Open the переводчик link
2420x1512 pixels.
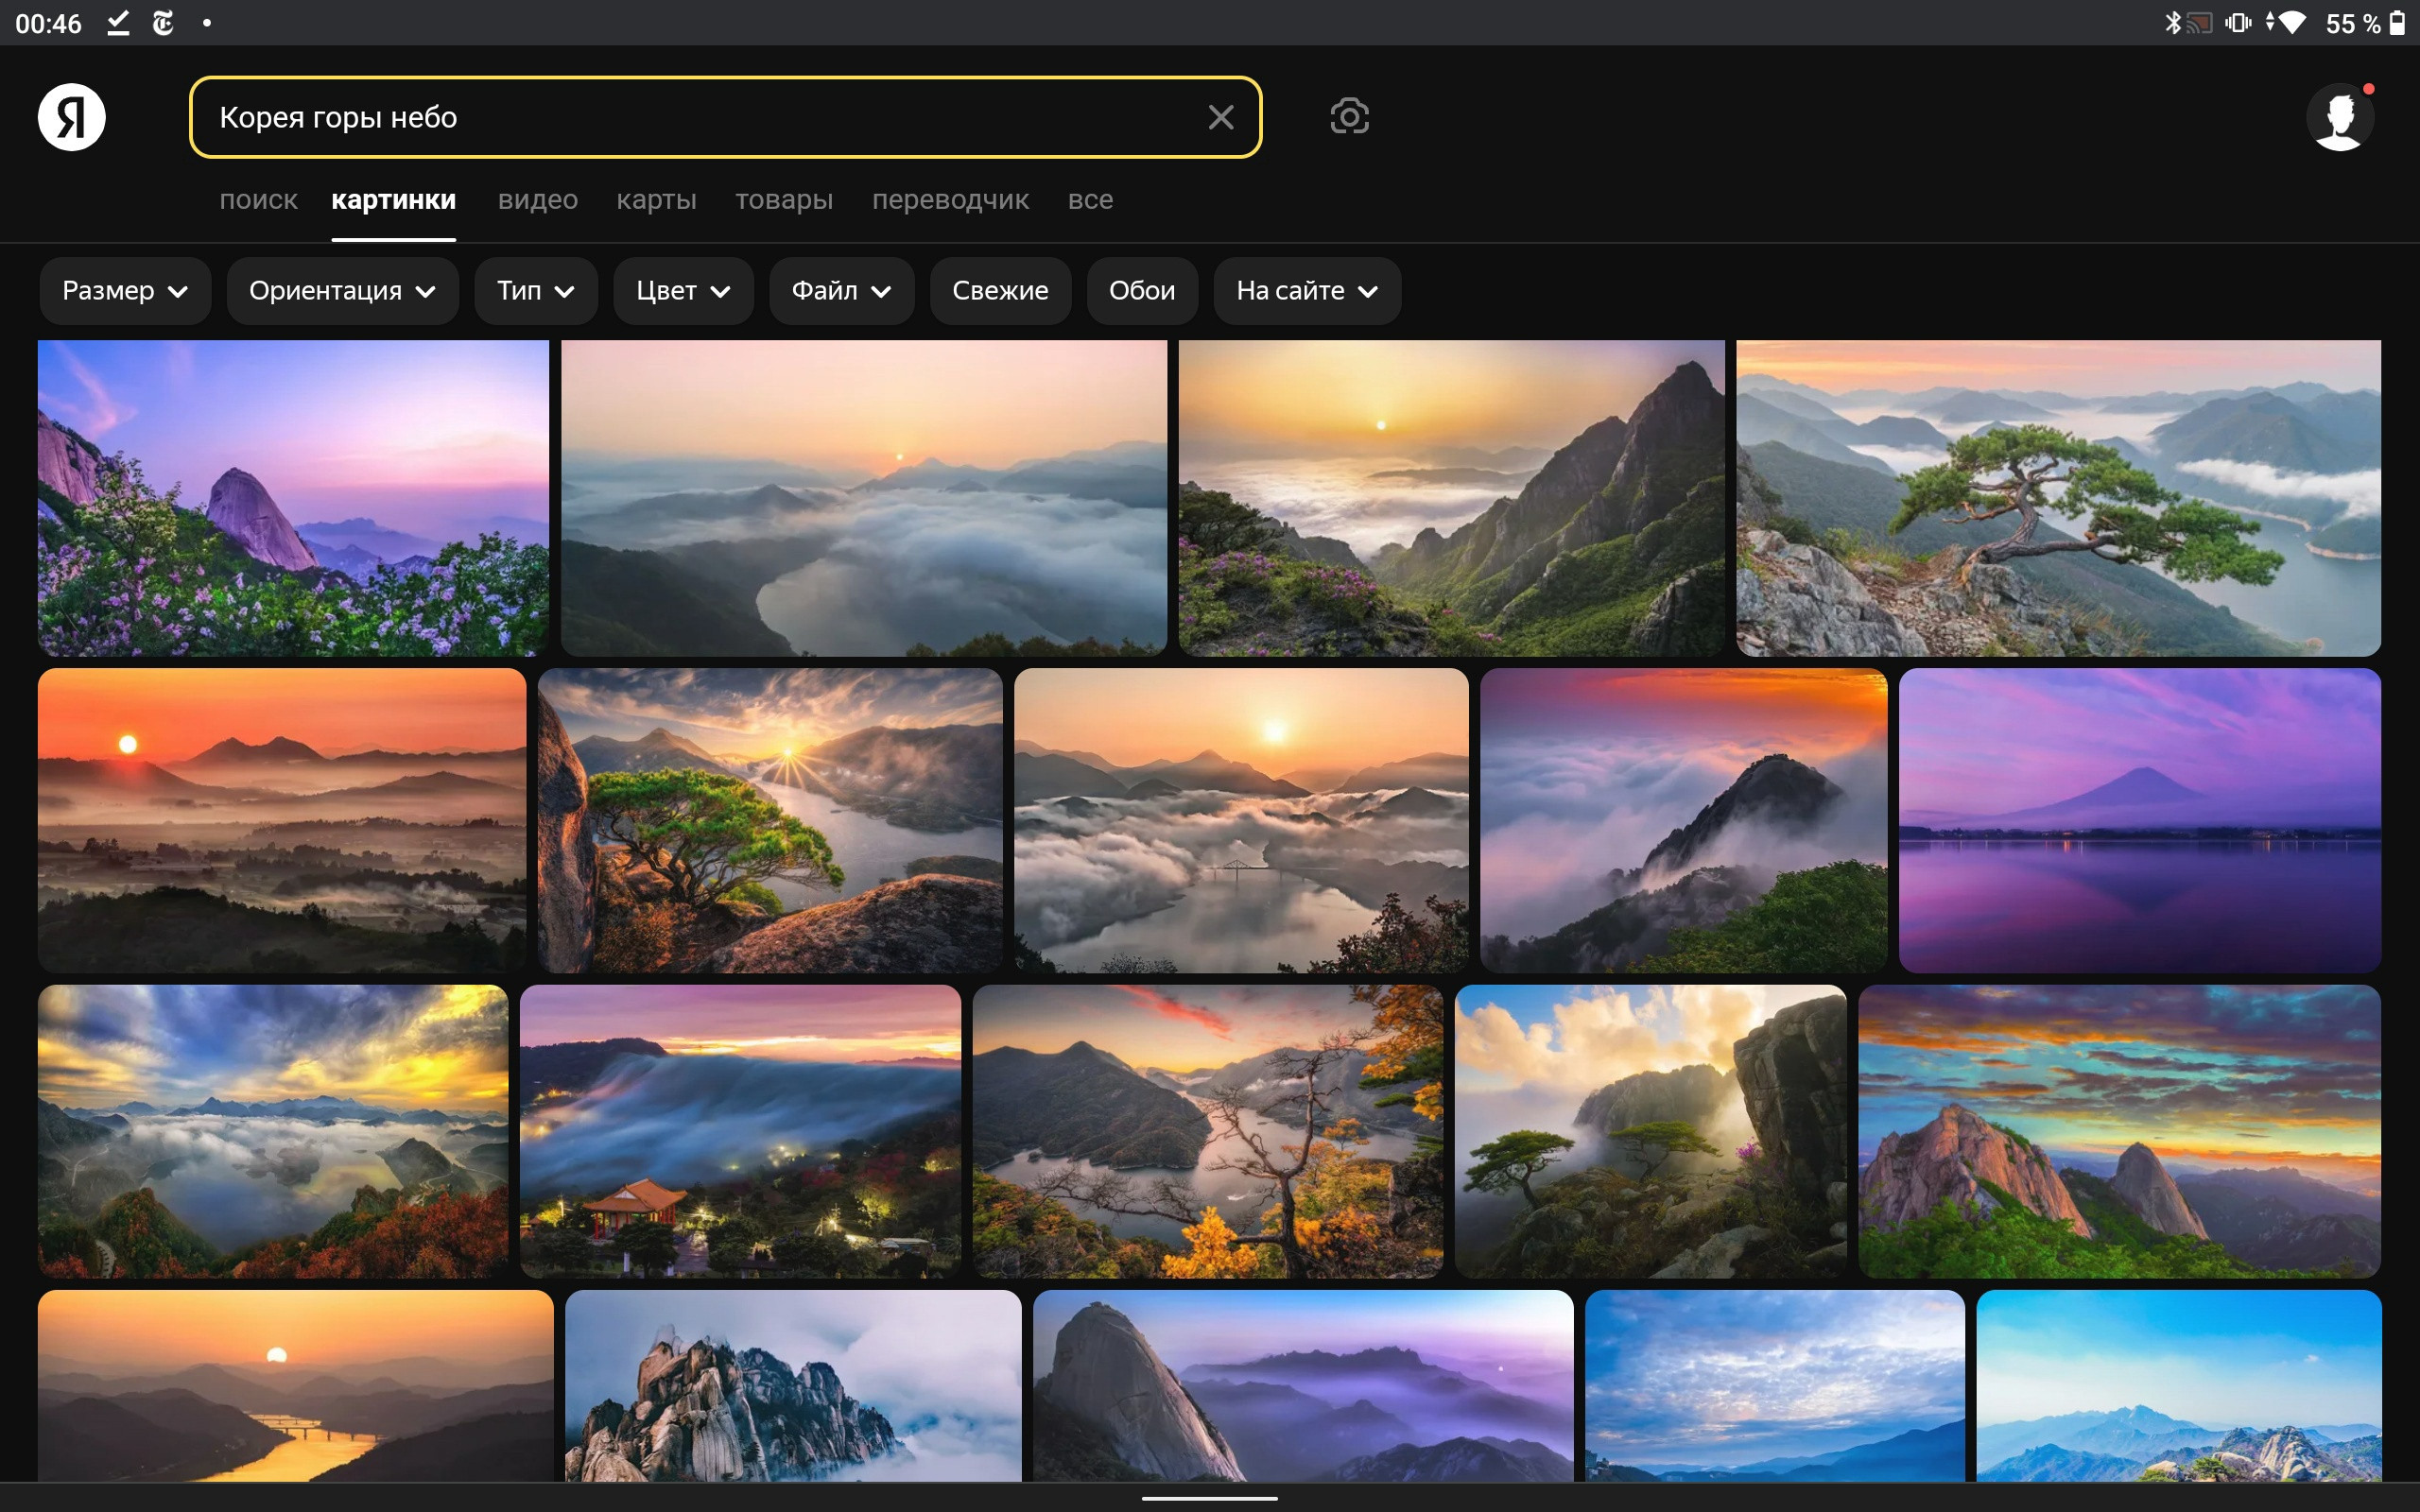950,200
